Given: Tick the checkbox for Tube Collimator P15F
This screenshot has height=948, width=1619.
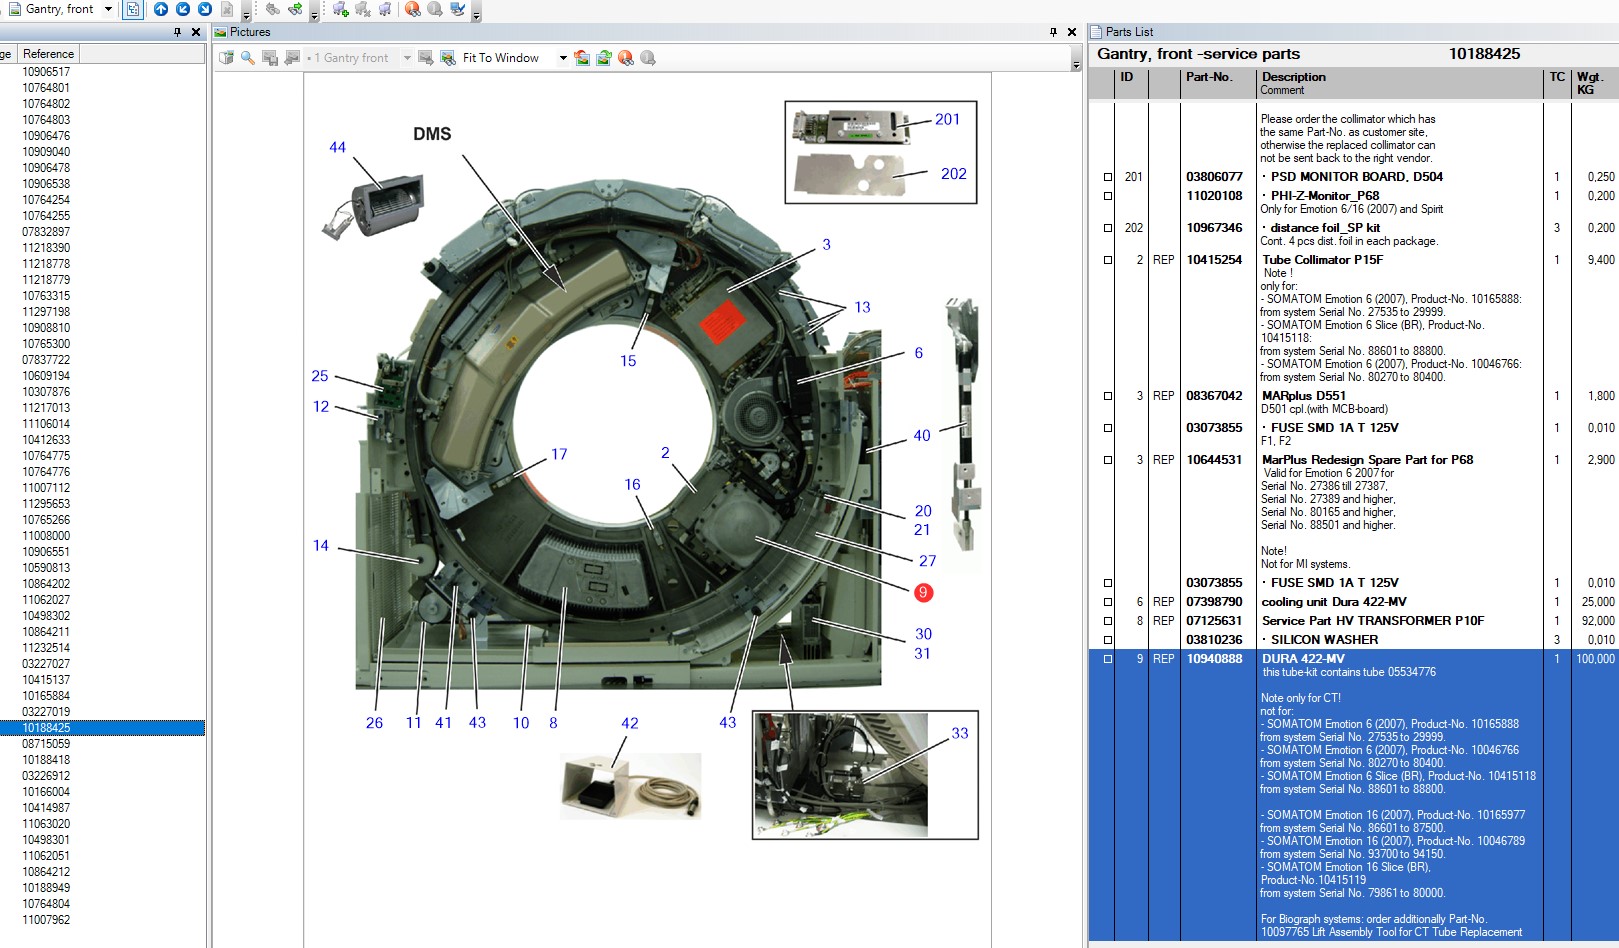Looking at the screenshot, I should tap(1107, 260).
